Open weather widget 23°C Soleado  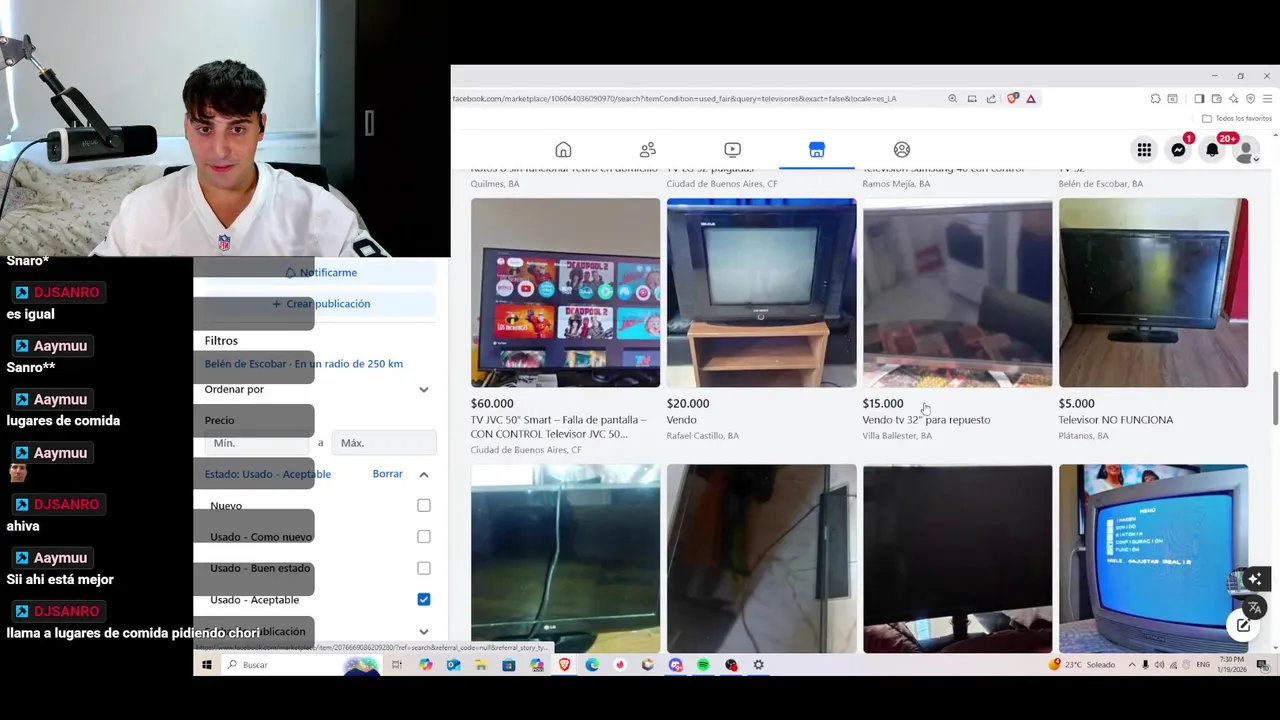[x=1082, y=665]
